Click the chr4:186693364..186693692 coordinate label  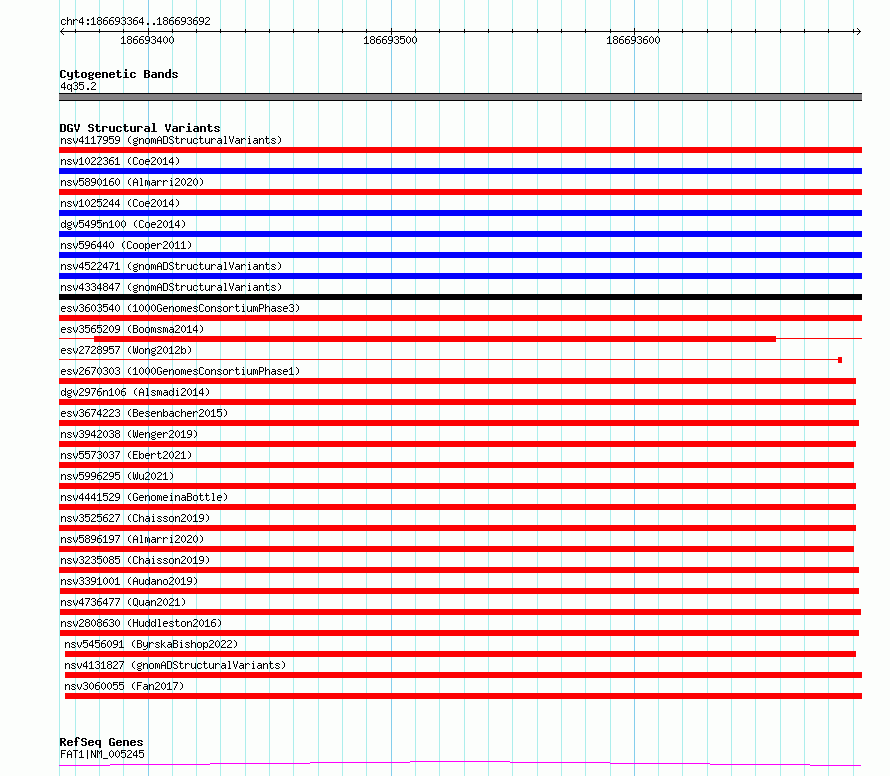[135, 22]
